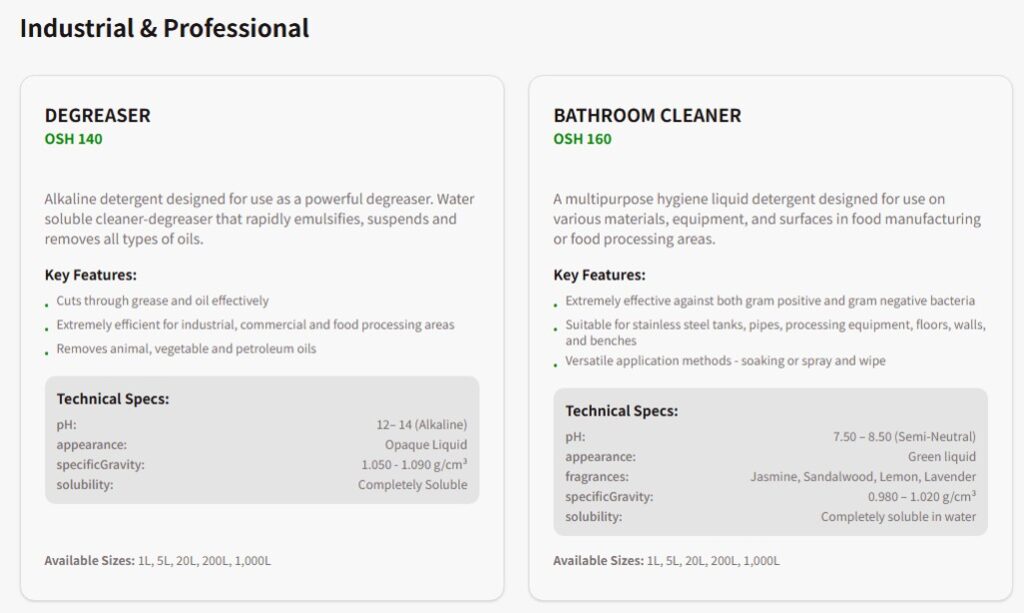Select the 'Opaque Liquid' appearance value

click(x=426, y=445)
